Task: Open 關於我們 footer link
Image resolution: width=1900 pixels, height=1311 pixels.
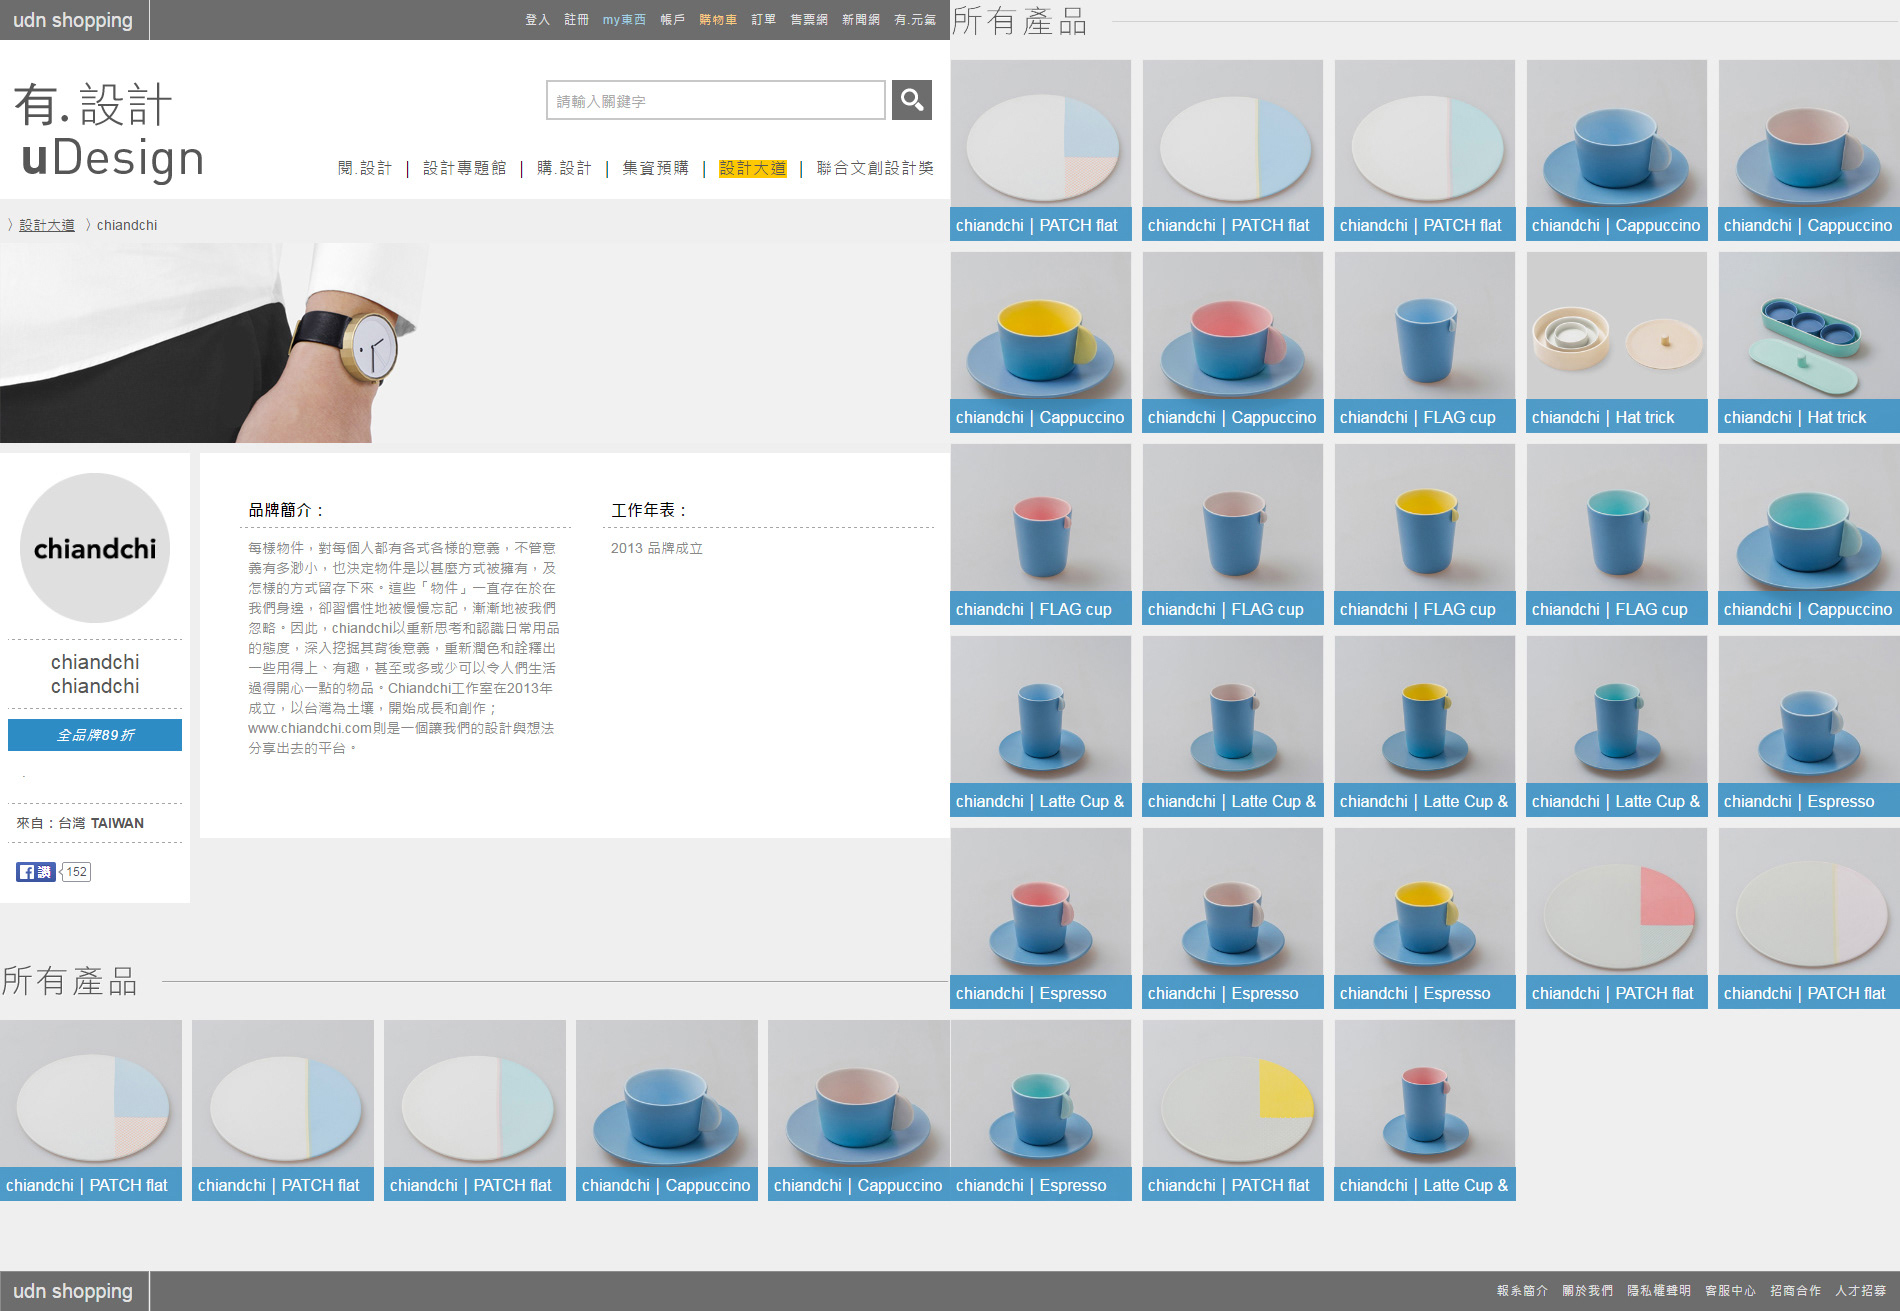Action: tap(1587, 1291)
